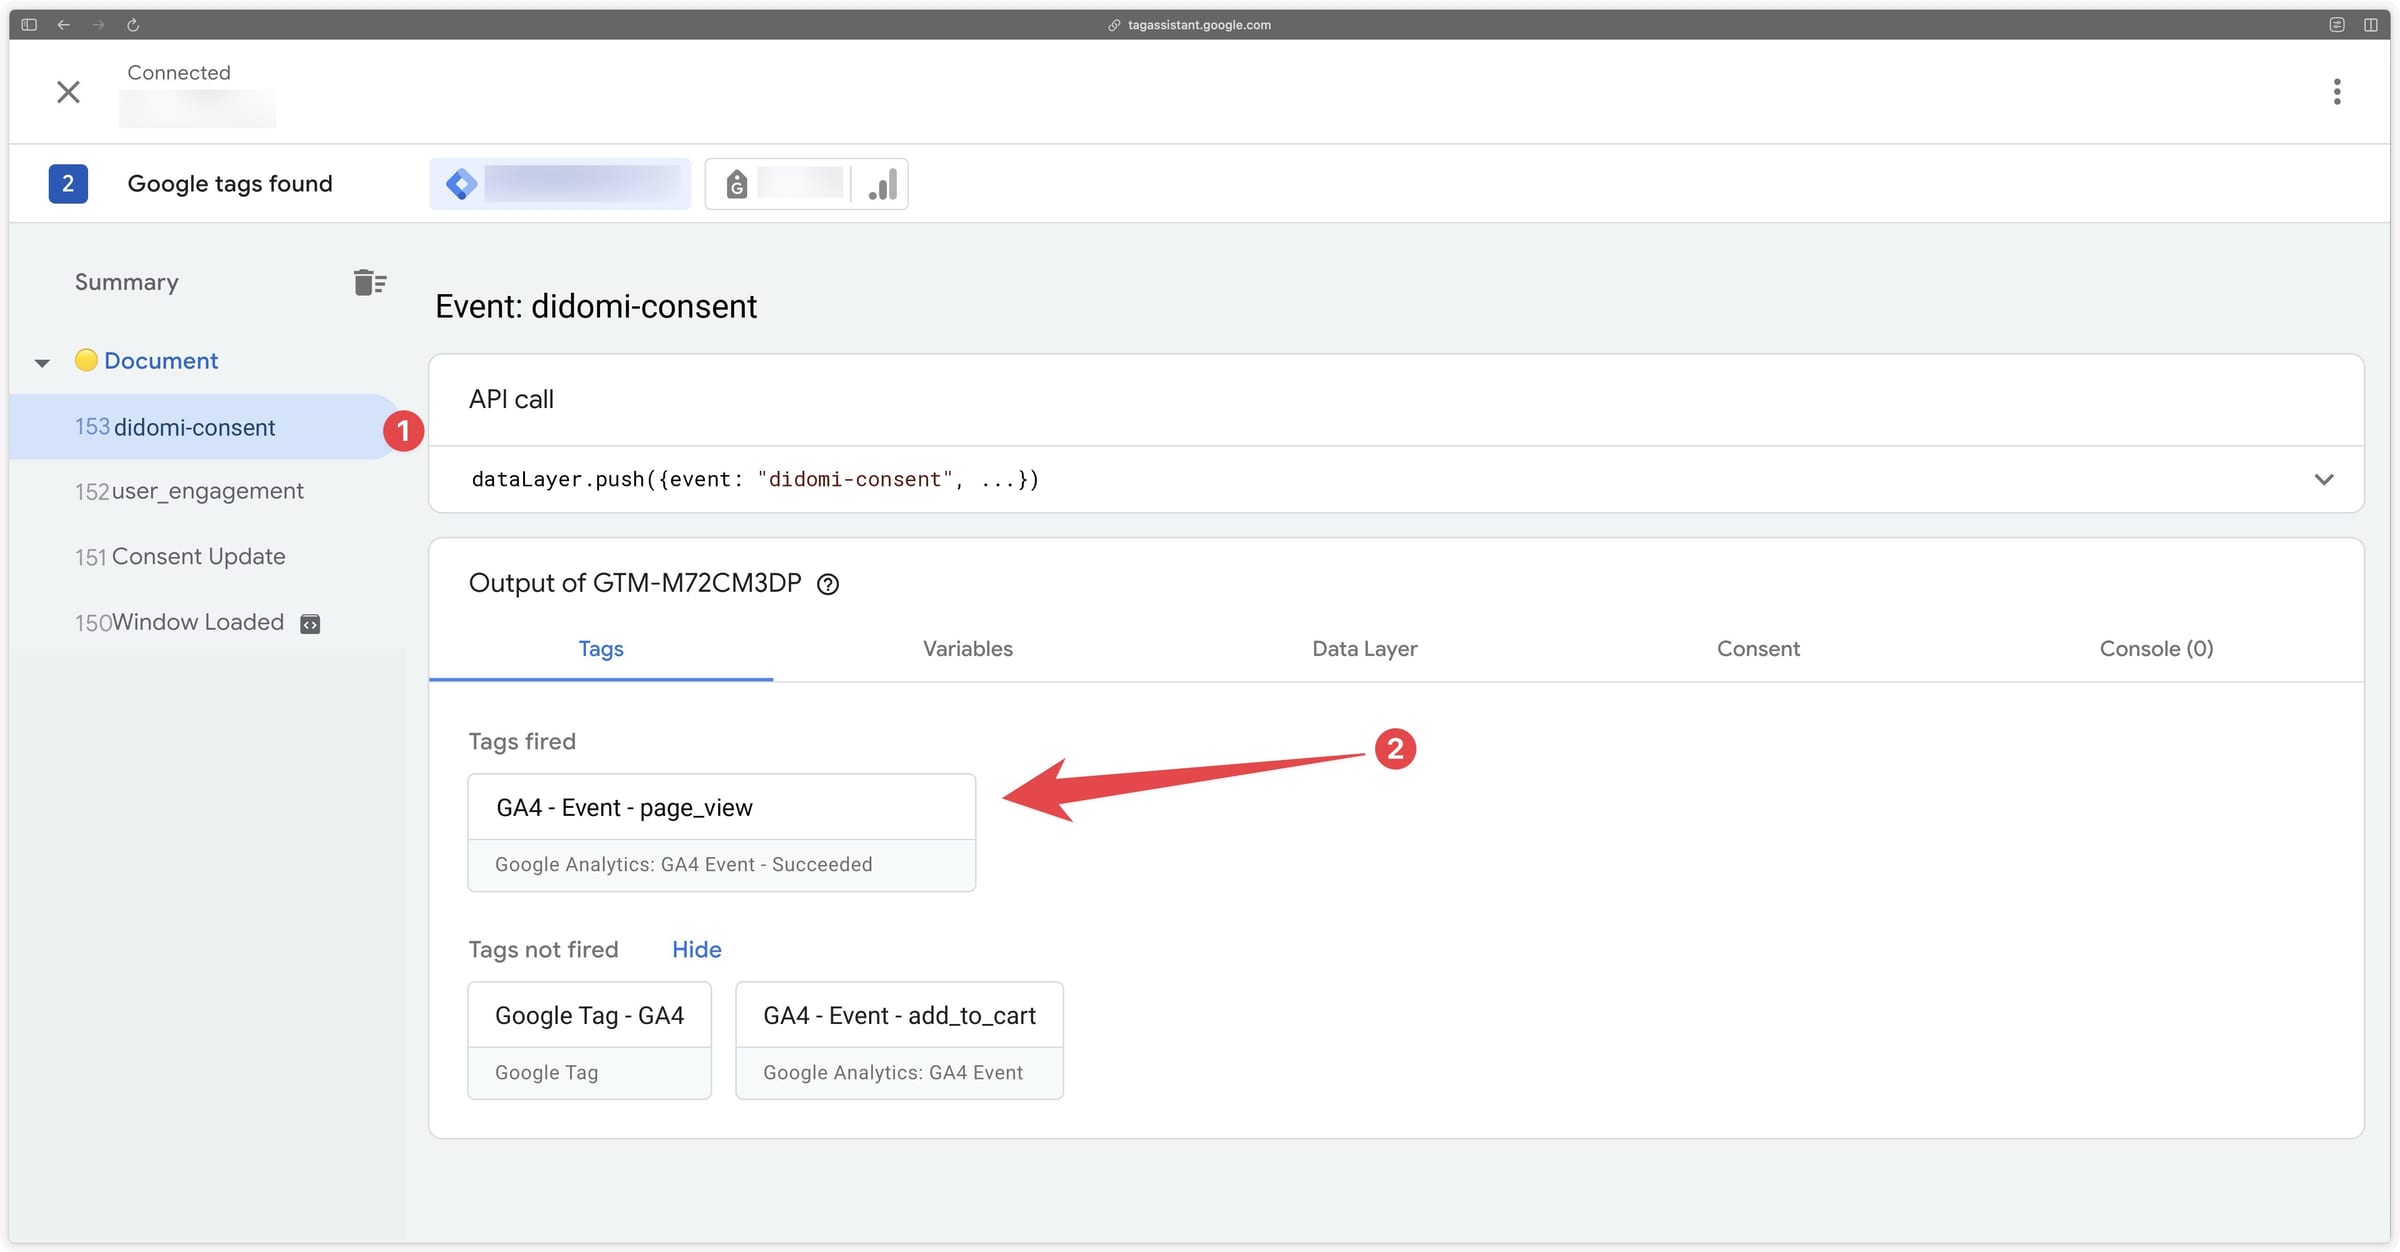Click the 'Connected' status text
2400x1252 pixels.
179,72
